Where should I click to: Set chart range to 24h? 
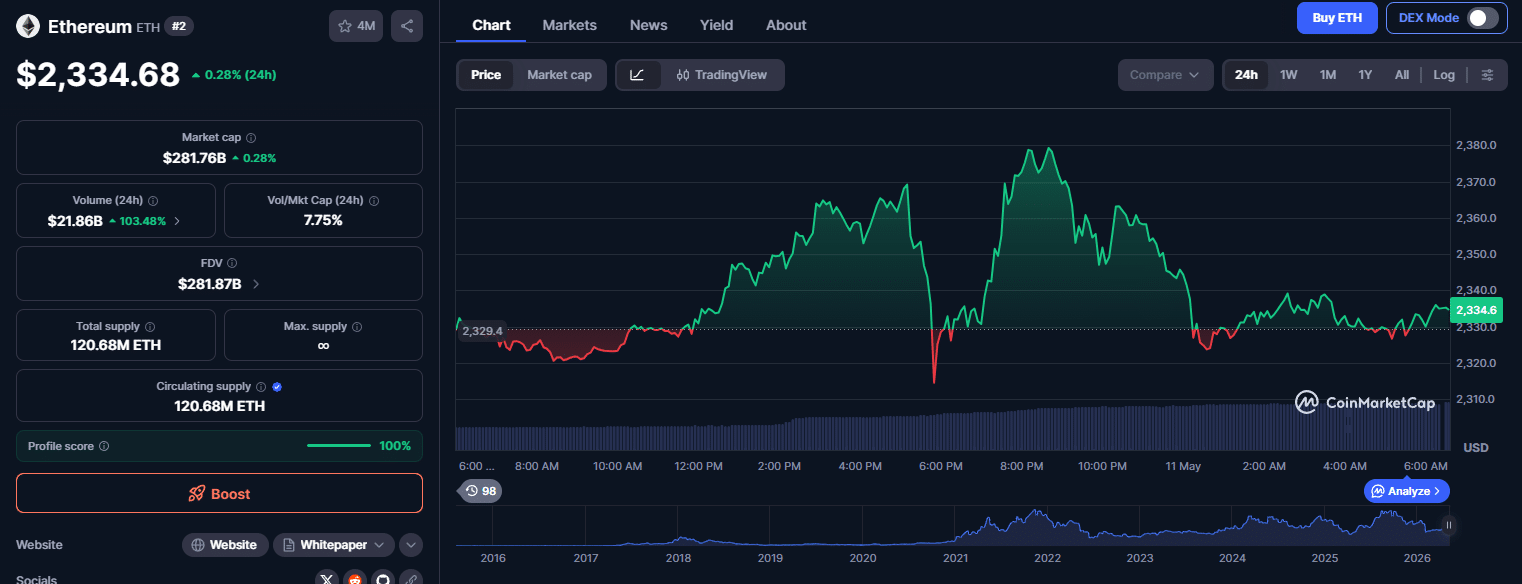coord(1246,75)
